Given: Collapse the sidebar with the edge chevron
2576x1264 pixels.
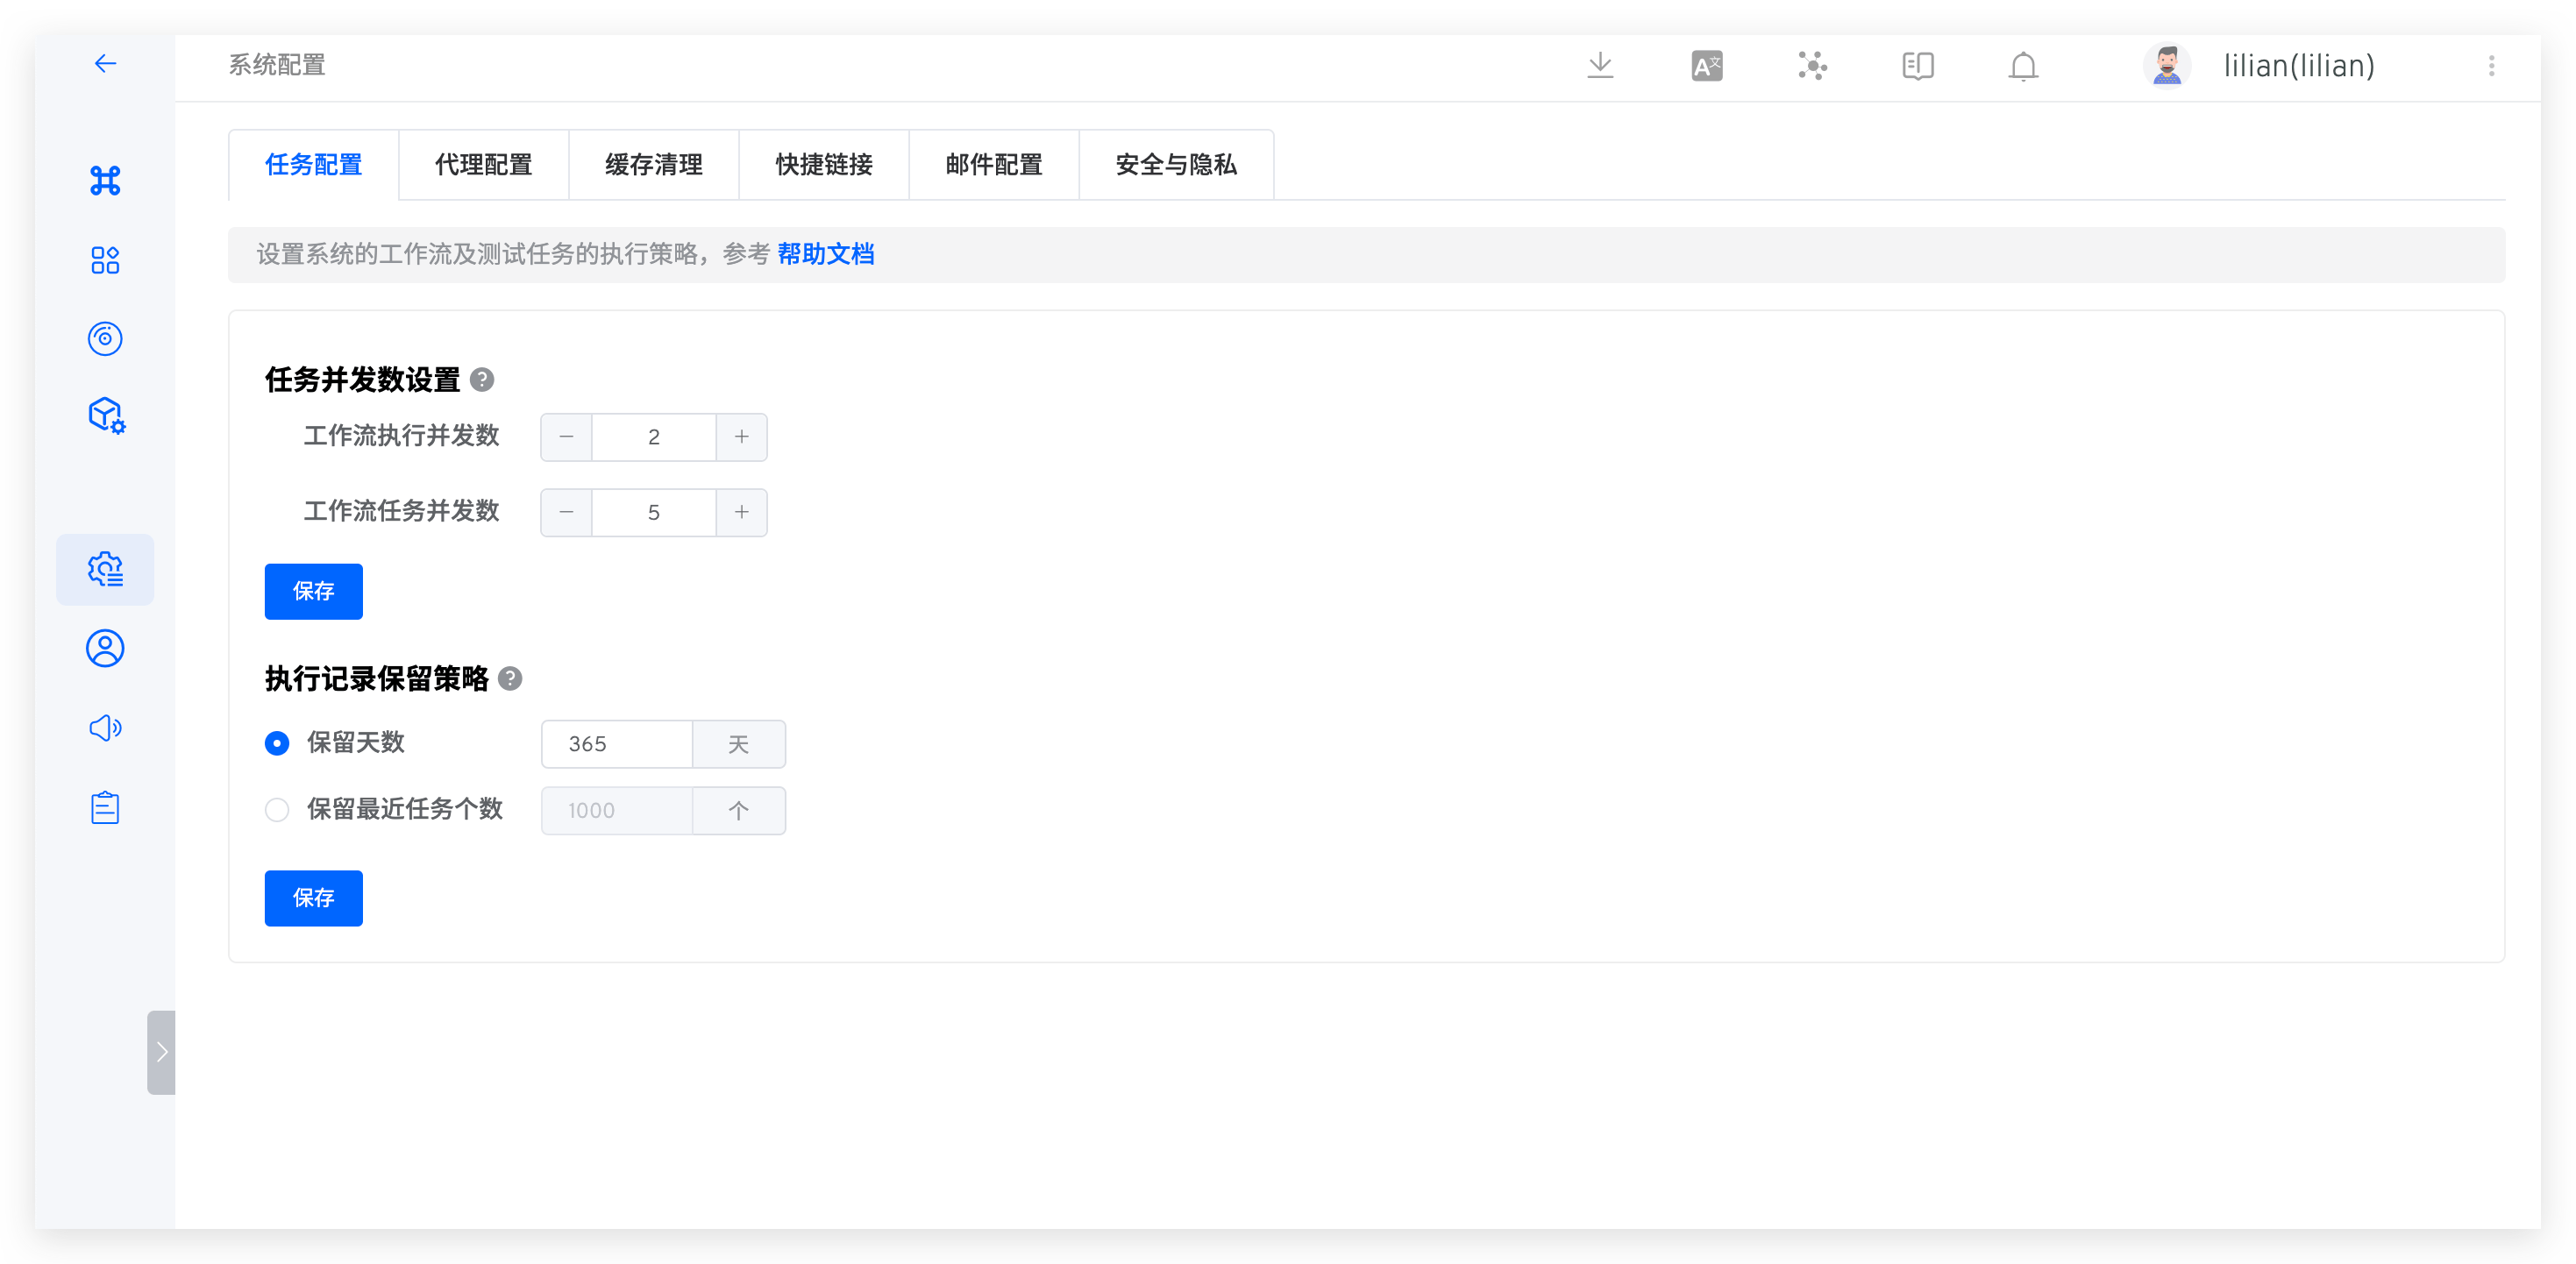Looking at the screenshot, I should point(161,1051).
